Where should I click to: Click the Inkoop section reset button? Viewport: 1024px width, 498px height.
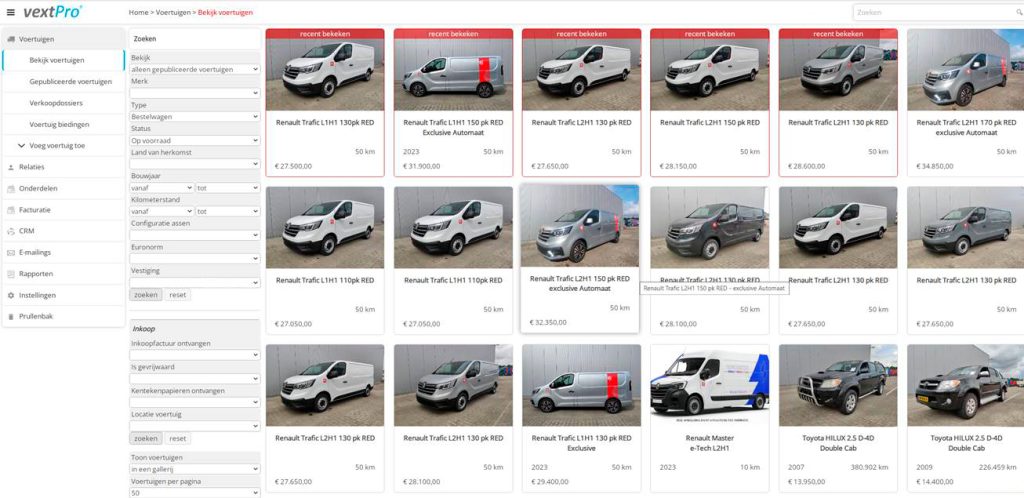pyautogui.click(x=178, y=439)
